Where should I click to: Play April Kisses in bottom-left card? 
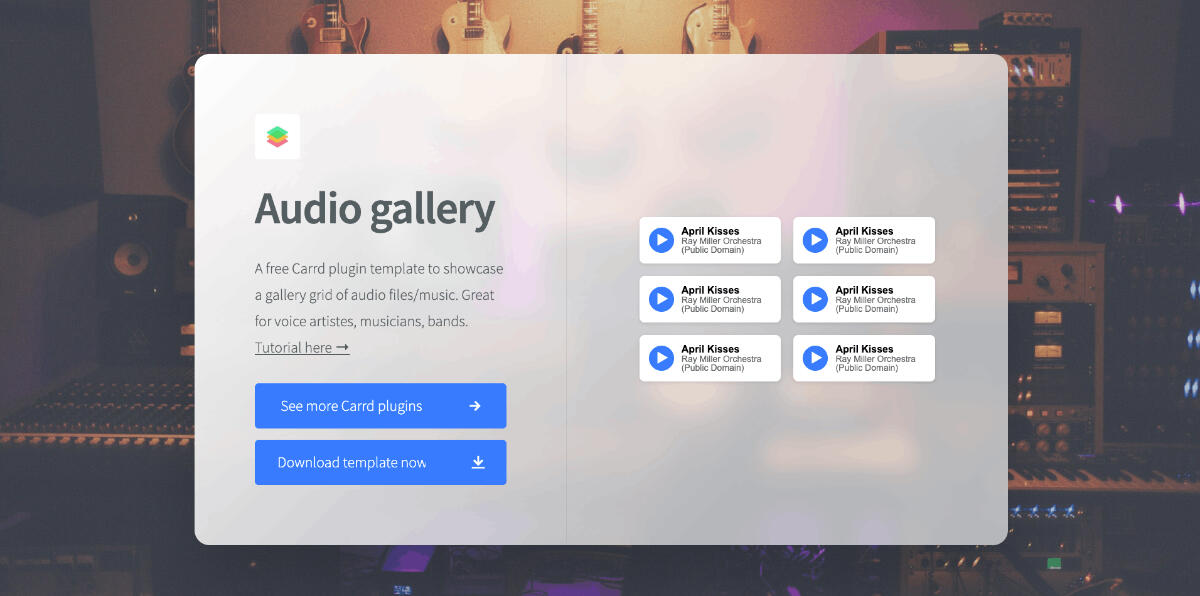pyautogui.click(x=661, y=358)
